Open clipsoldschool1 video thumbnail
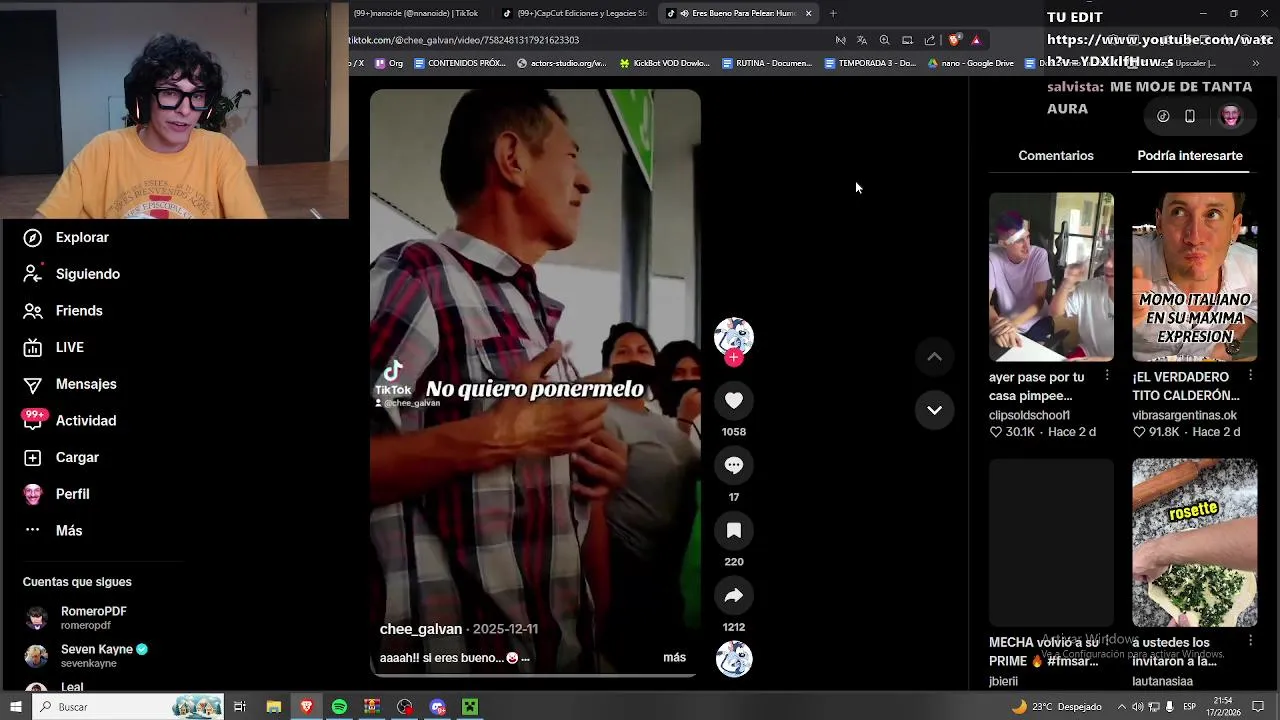The height and width of the screenshot is (720, 1280). pyautogui.click(x=1051, y=277)
